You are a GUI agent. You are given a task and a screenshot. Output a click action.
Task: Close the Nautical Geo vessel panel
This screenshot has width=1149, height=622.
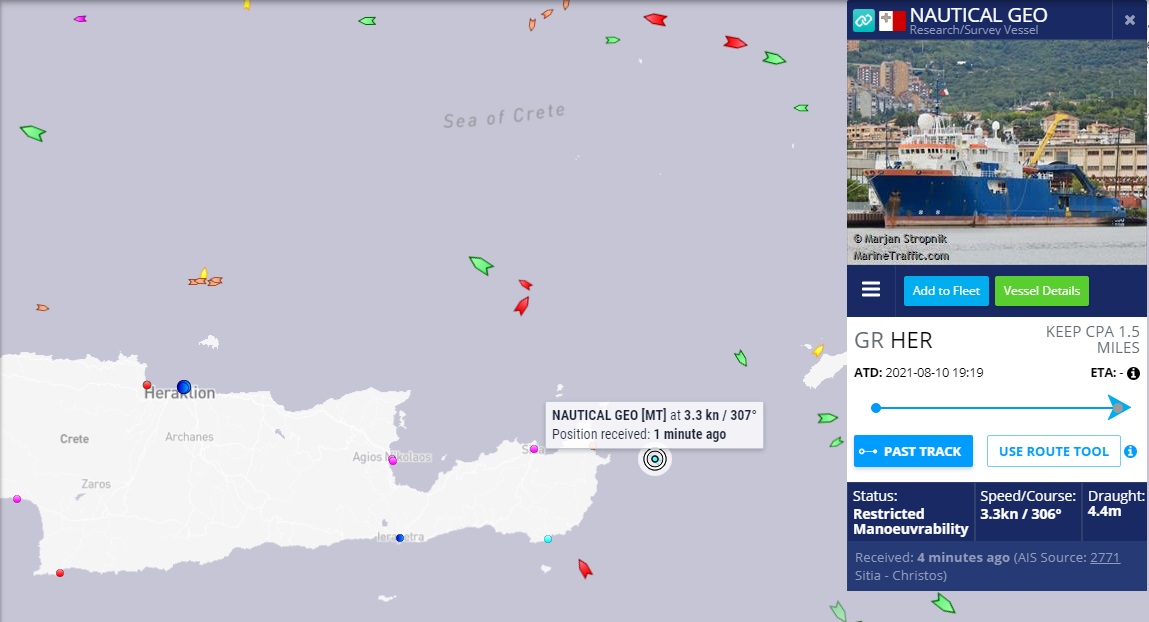tap(1129, 21)
